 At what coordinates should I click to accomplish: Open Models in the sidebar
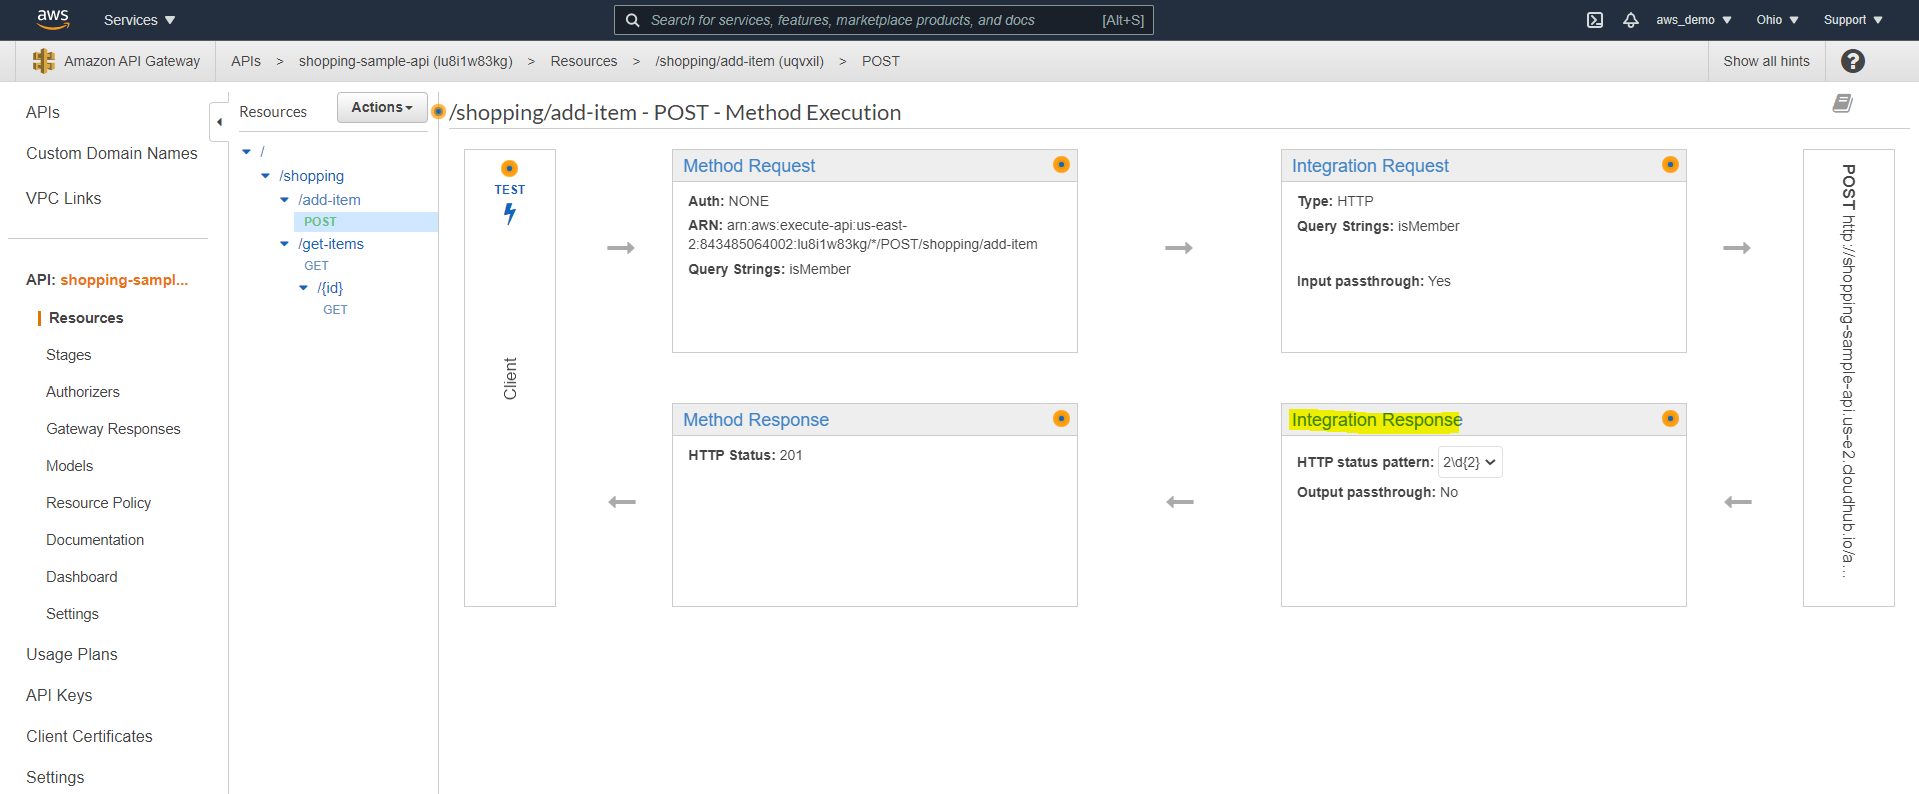[69, 466]
